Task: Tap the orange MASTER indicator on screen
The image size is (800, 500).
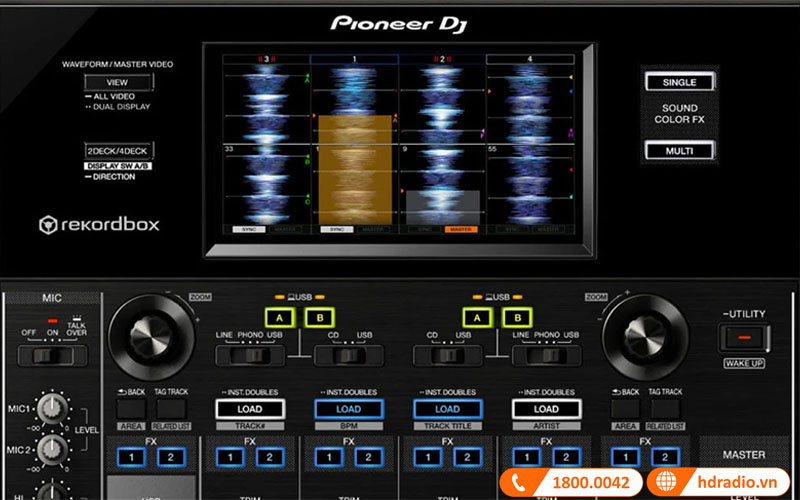Action: (460, 229)
